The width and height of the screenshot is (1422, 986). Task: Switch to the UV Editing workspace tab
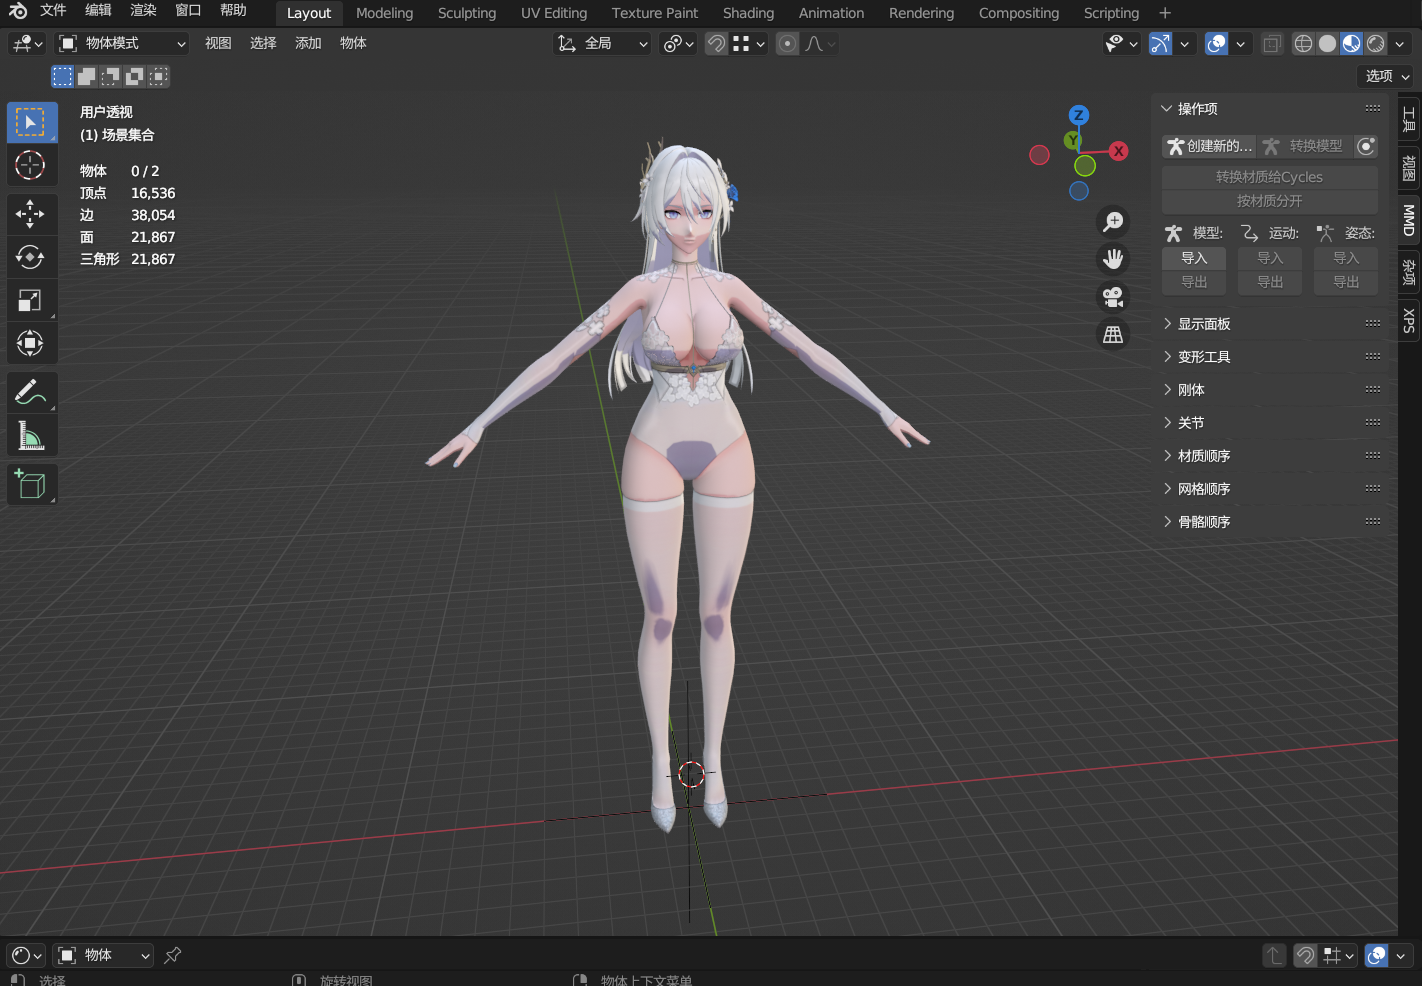[x=554, y=13]
